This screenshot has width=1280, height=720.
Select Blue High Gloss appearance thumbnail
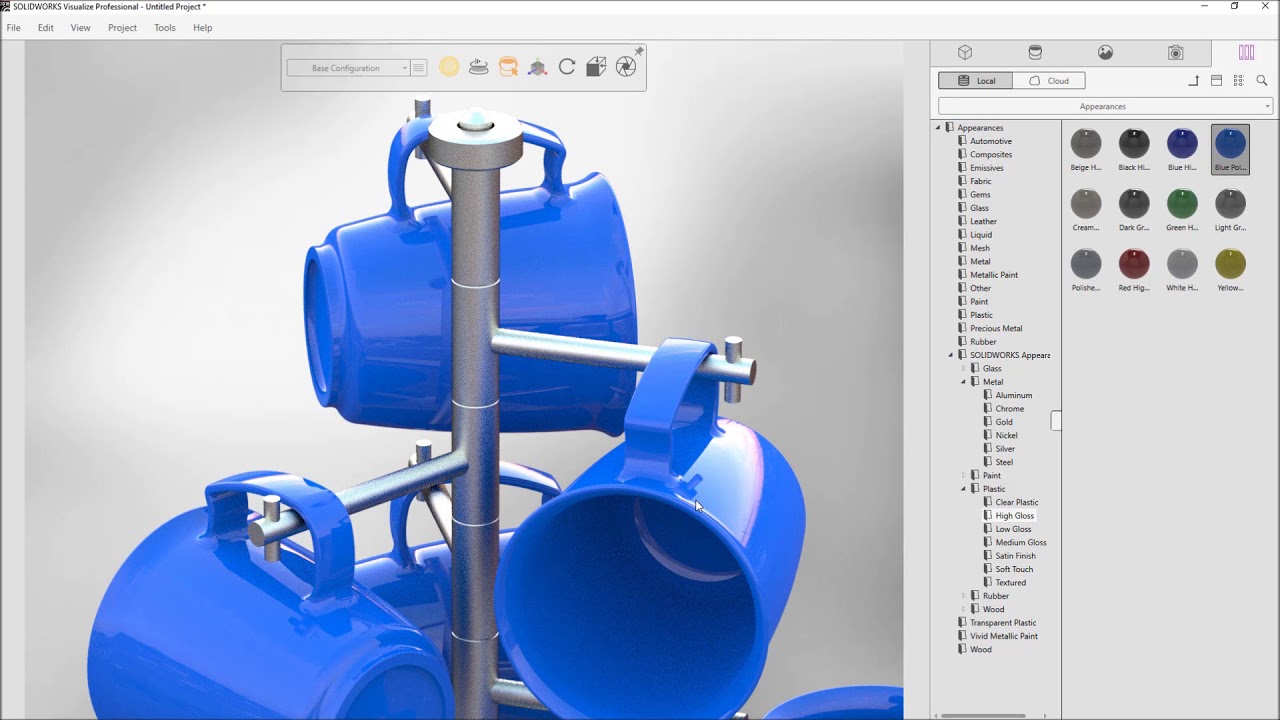[x=1182, y=149]
